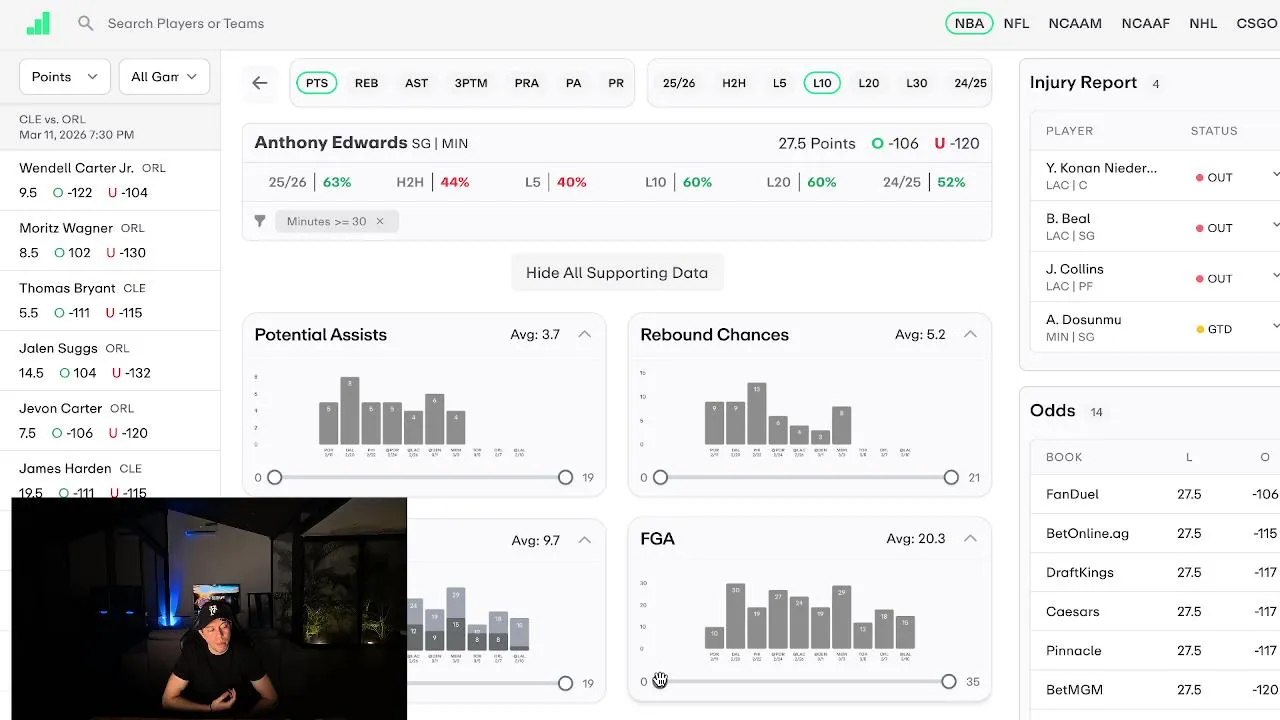Viewport: 1280px width, 720px height.
Task: Open the All Games dropdown
Action: 164,76
